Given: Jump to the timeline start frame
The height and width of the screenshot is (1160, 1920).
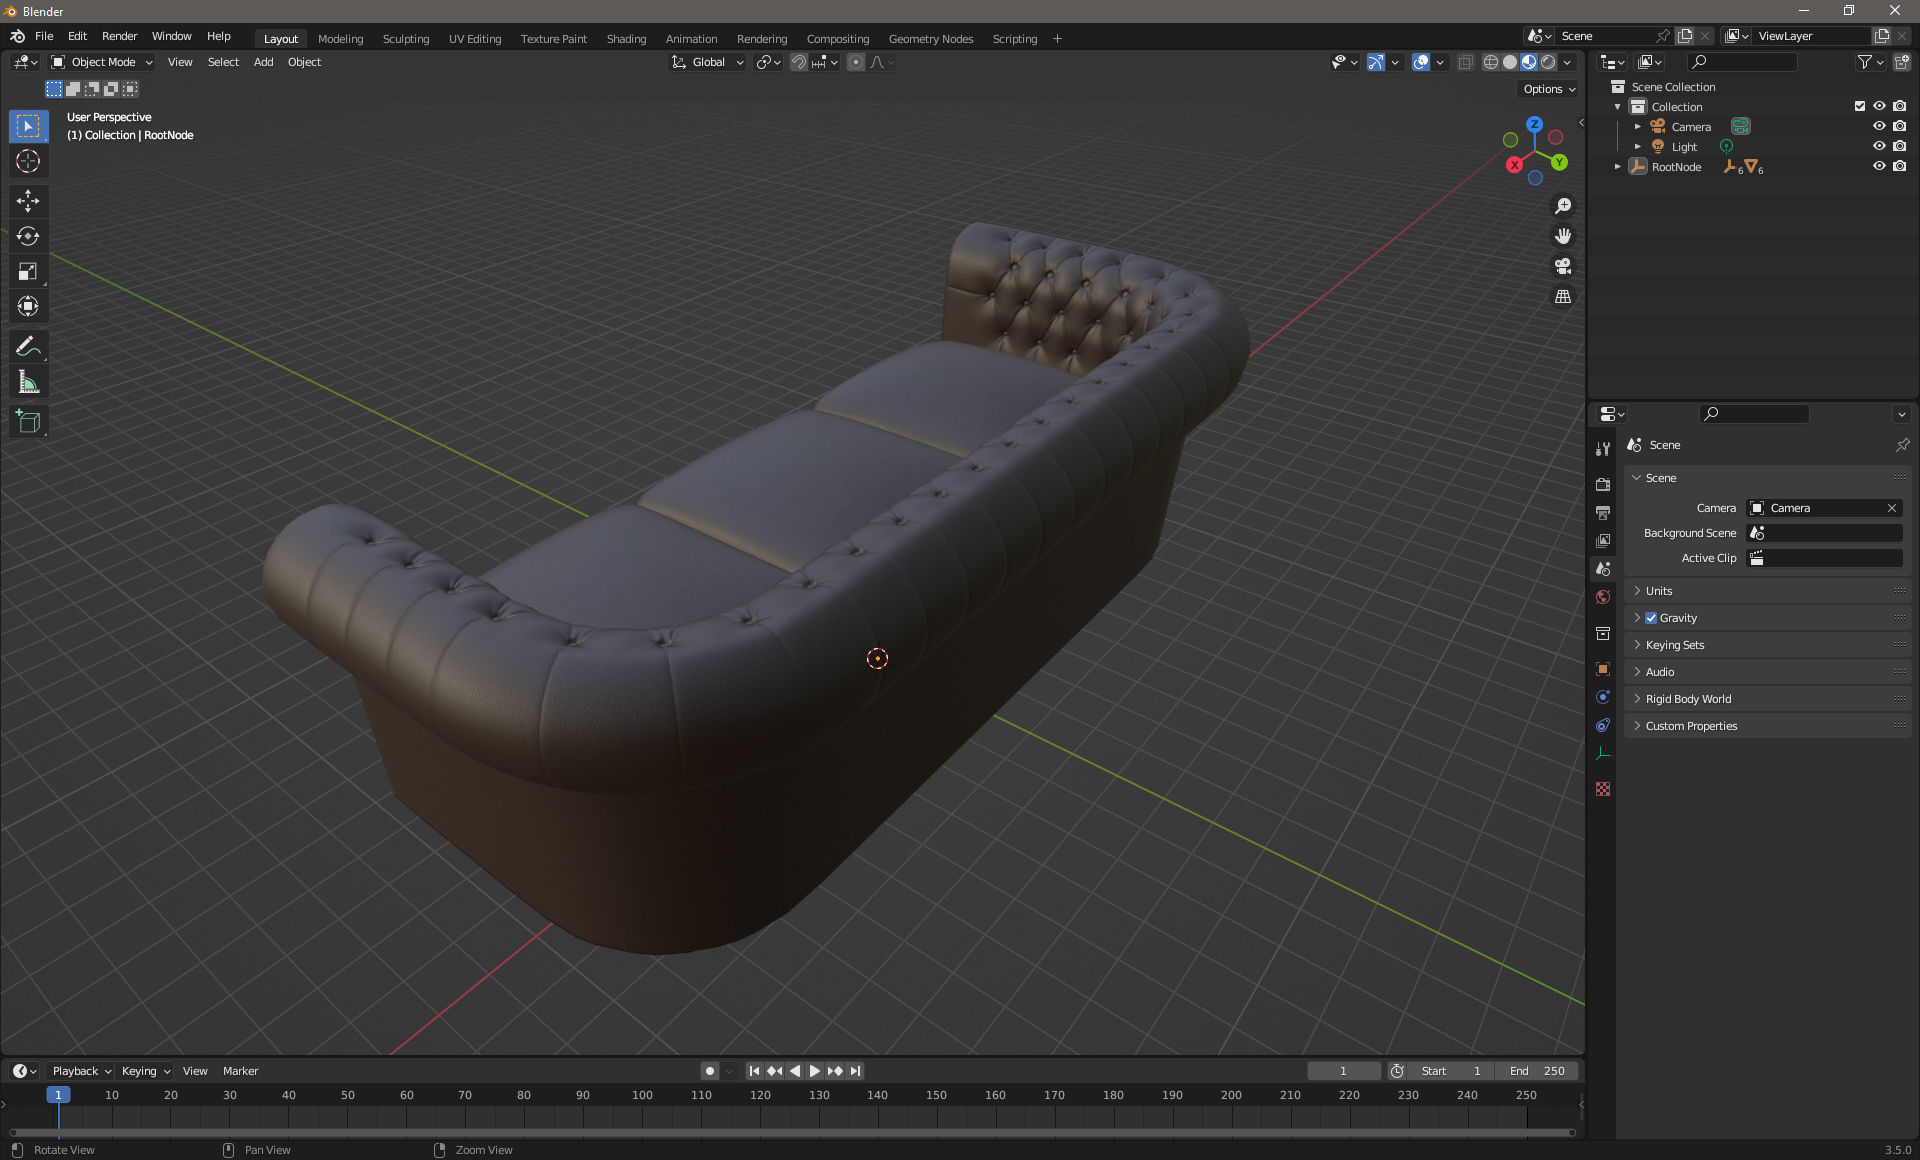Looking at the screenshot, I should coord(754,1071).
